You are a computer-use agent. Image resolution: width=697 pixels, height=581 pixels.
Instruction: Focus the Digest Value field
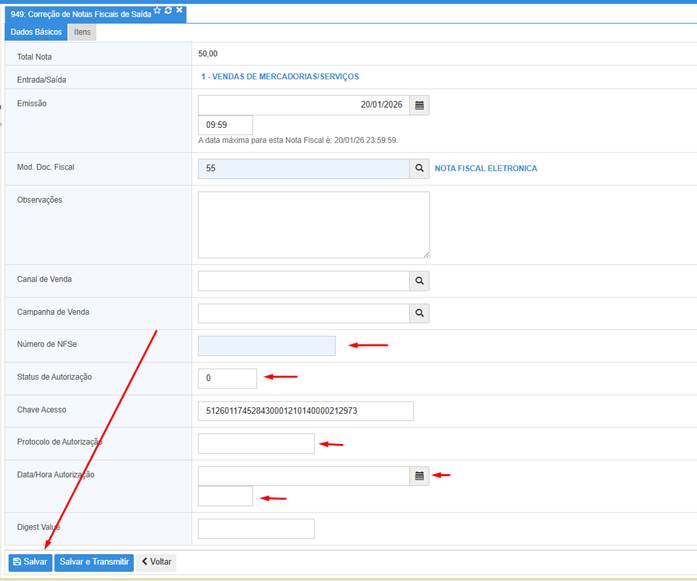click(x=256, y=529)
